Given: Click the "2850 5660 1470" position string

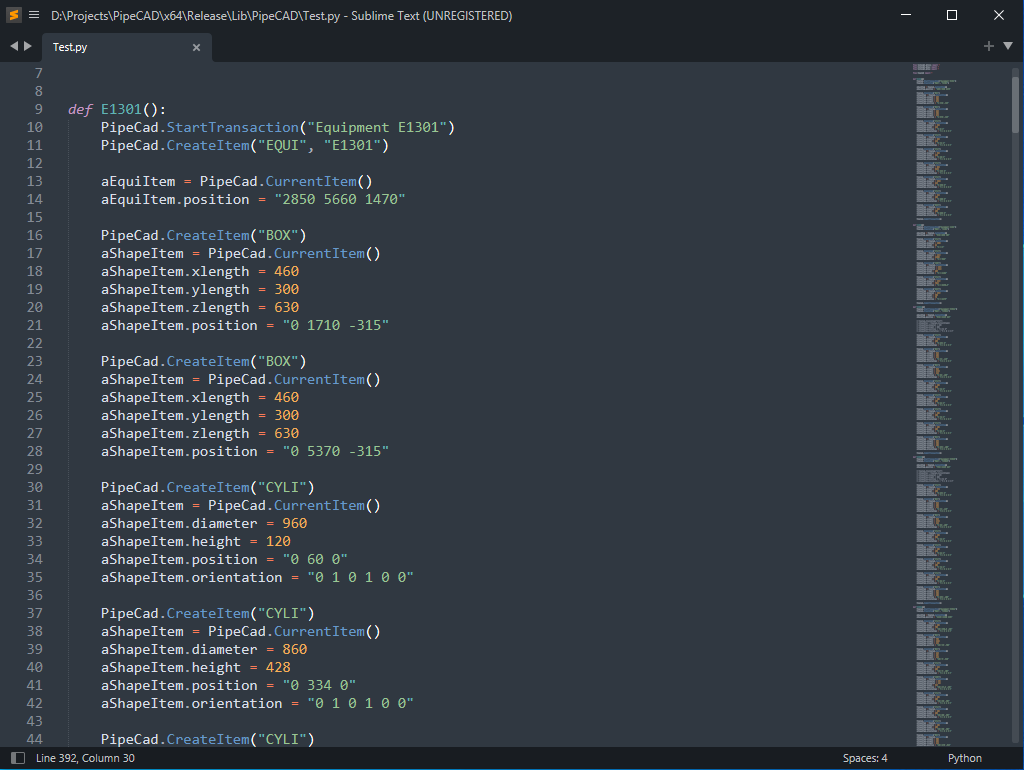Looking at the screenshot, I should 340,199.
